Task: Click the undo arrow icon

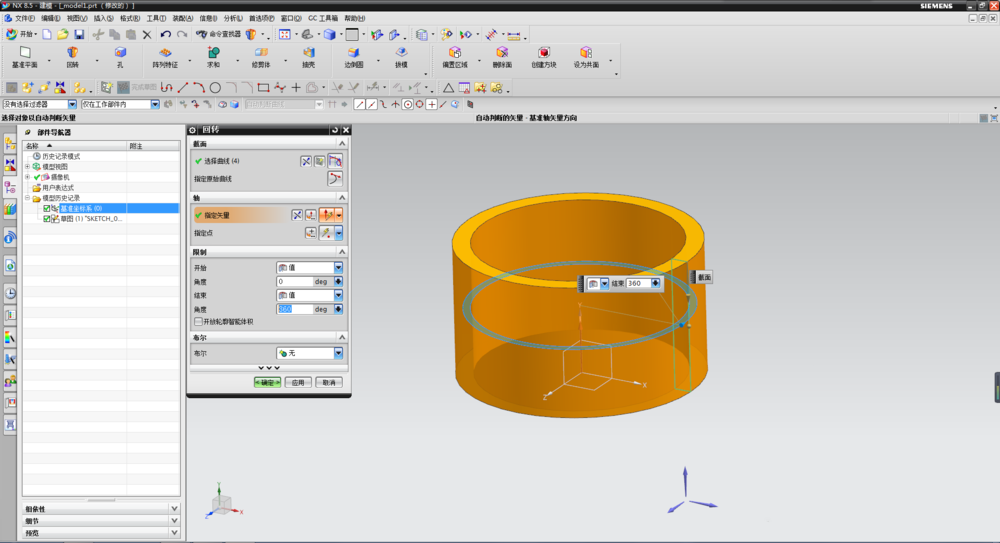Action: point(166,34)
